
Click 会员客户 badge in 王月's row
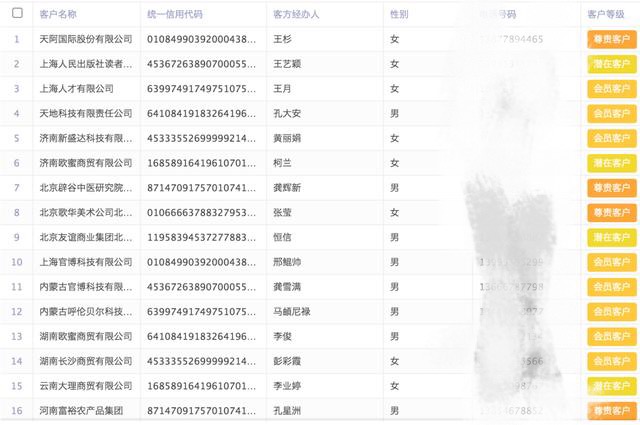pyautogui.click(x=611, y=89)
